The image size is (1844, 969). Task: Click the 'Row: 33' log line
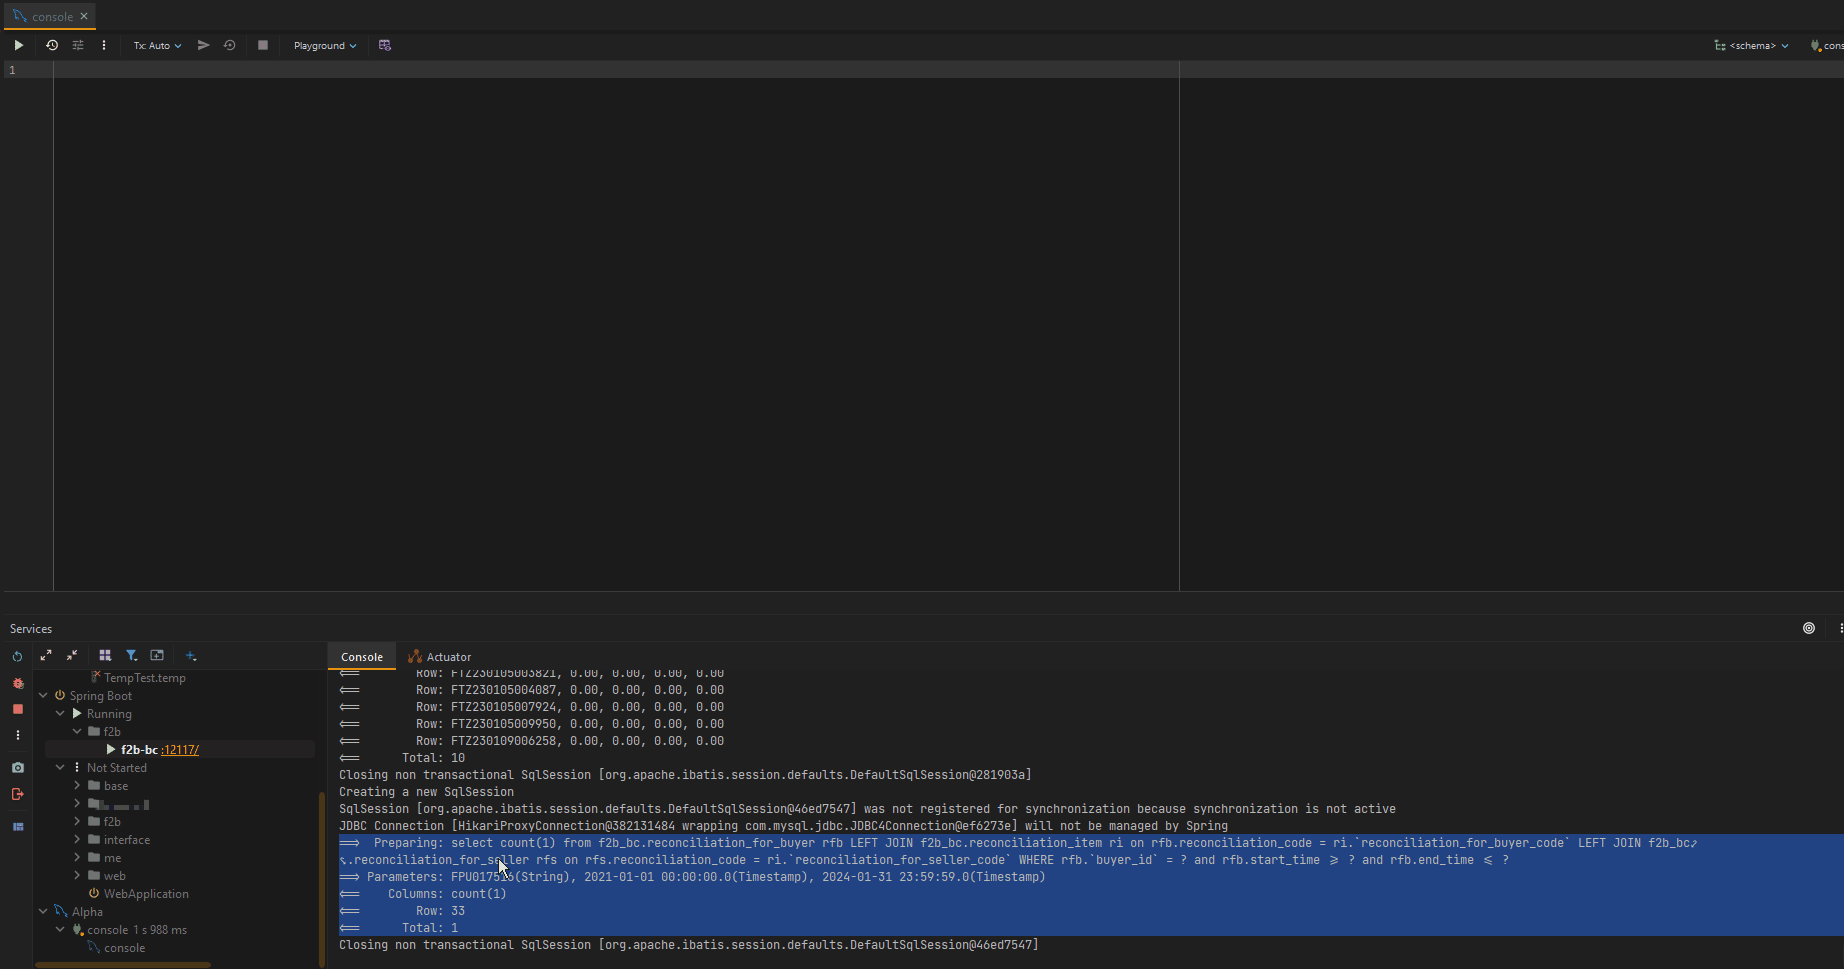pyautogui.click(x=440, y=911)
